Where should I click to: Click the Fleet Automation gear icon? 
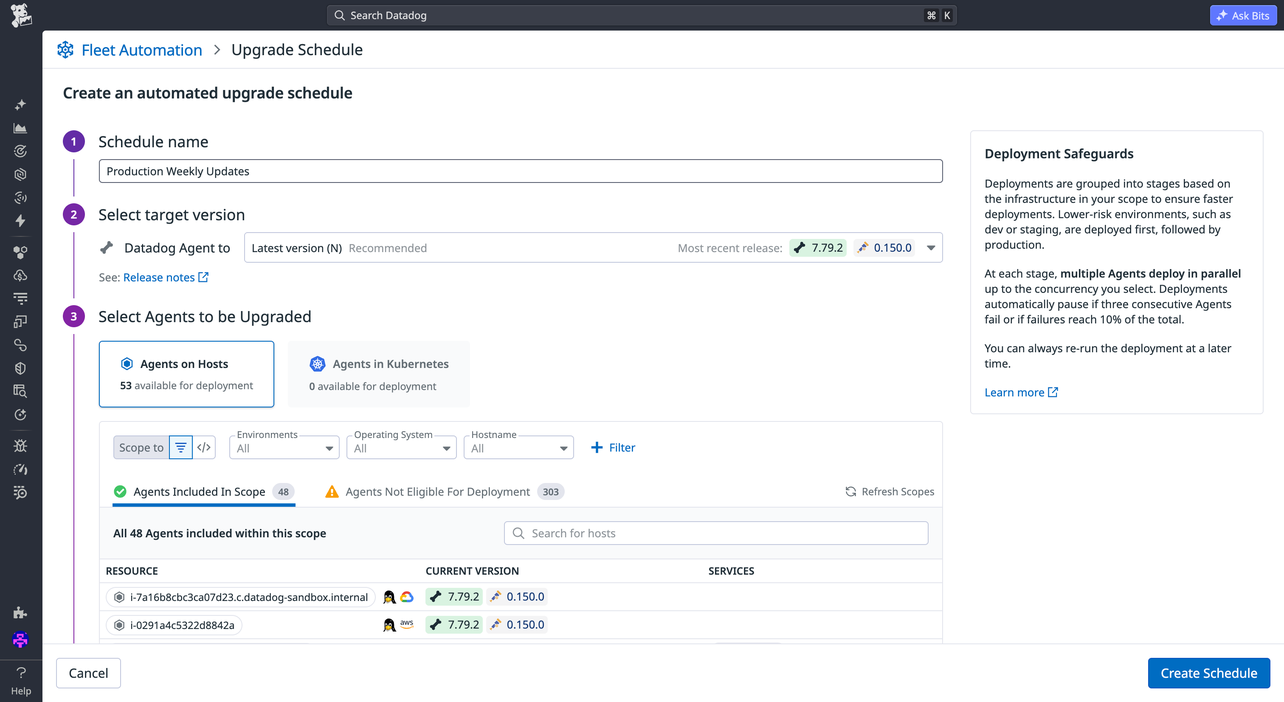click(x=65, y=50)
